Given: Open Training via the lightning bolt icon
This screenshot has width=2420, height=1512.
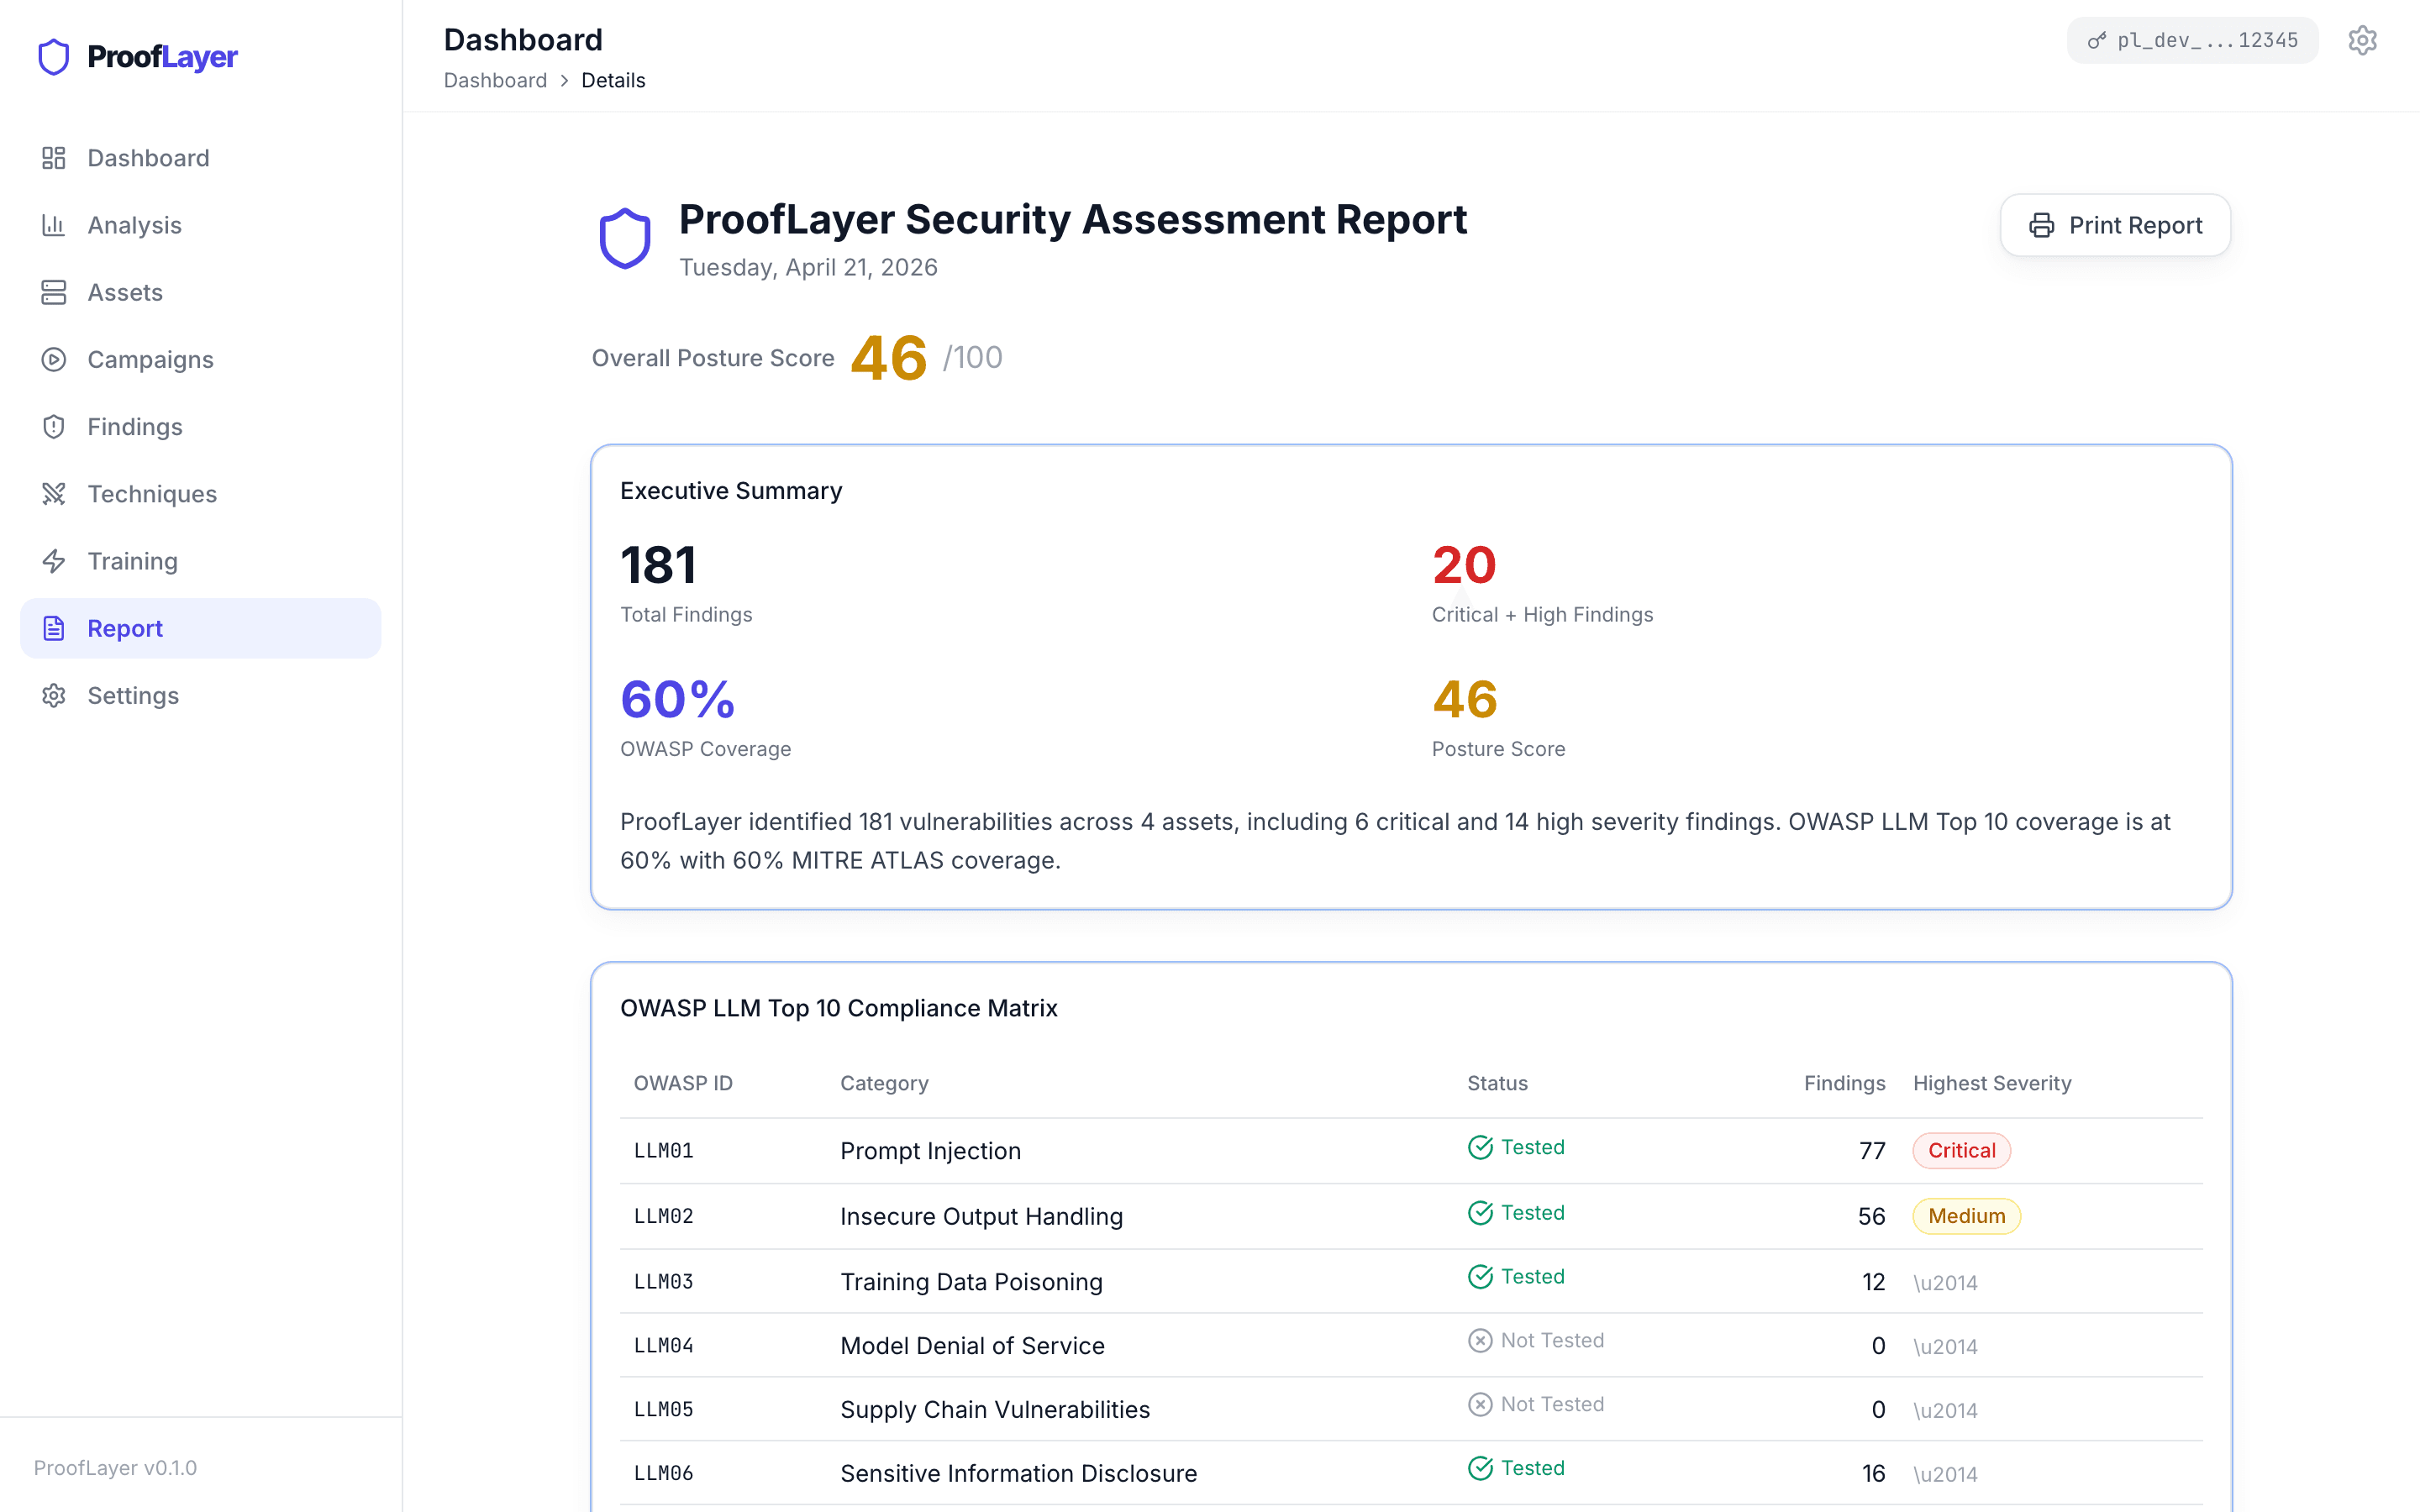Looking at the screenshot, I should click(53, 561).
